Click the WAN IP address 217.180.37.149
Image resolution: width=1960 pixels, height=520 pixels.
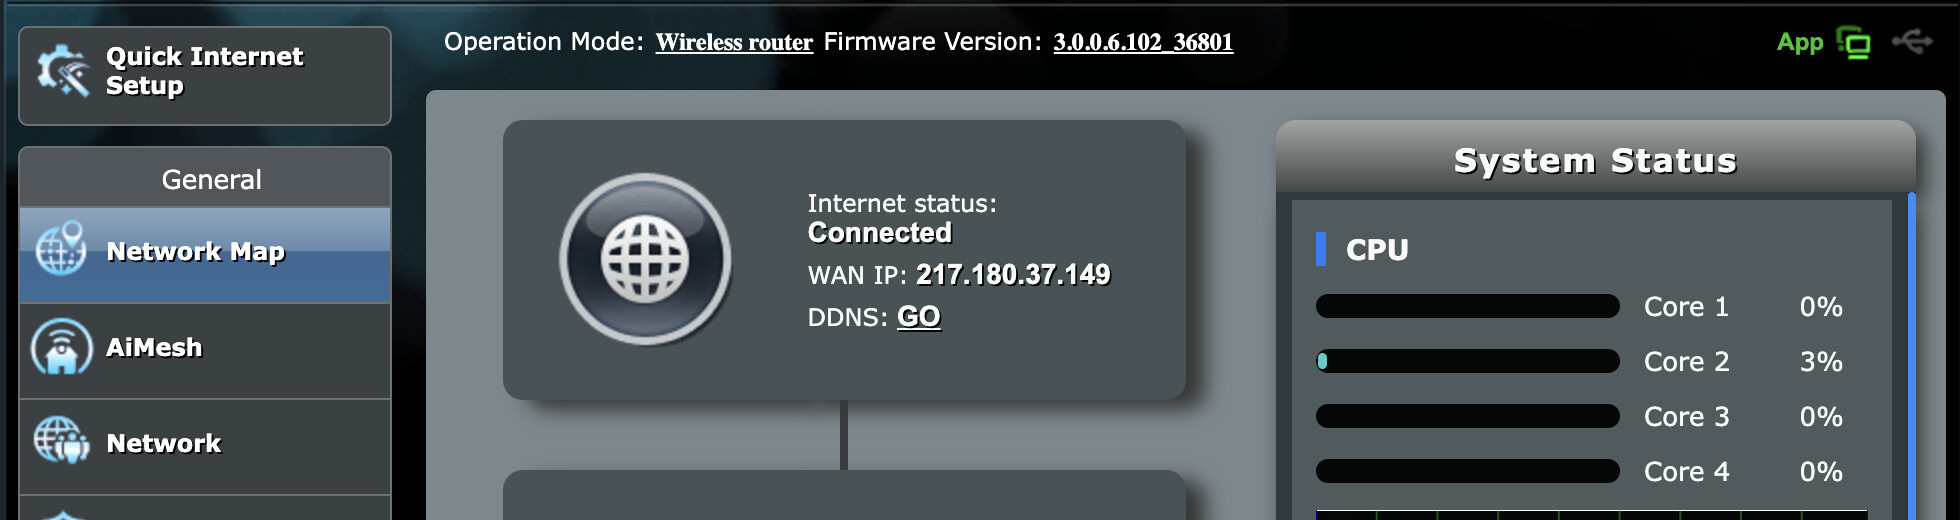(1013, 274)
